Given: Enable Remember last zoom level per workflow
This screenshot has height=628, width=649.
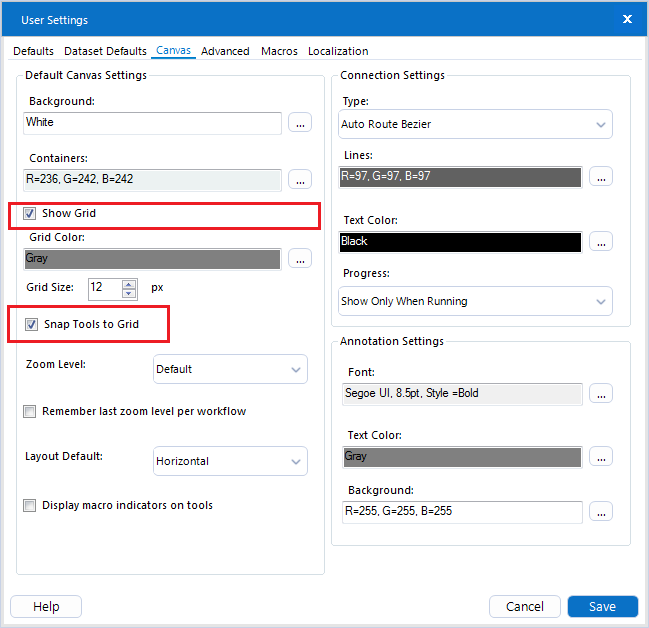Looking at the screenshot, I should pos(31,411).
